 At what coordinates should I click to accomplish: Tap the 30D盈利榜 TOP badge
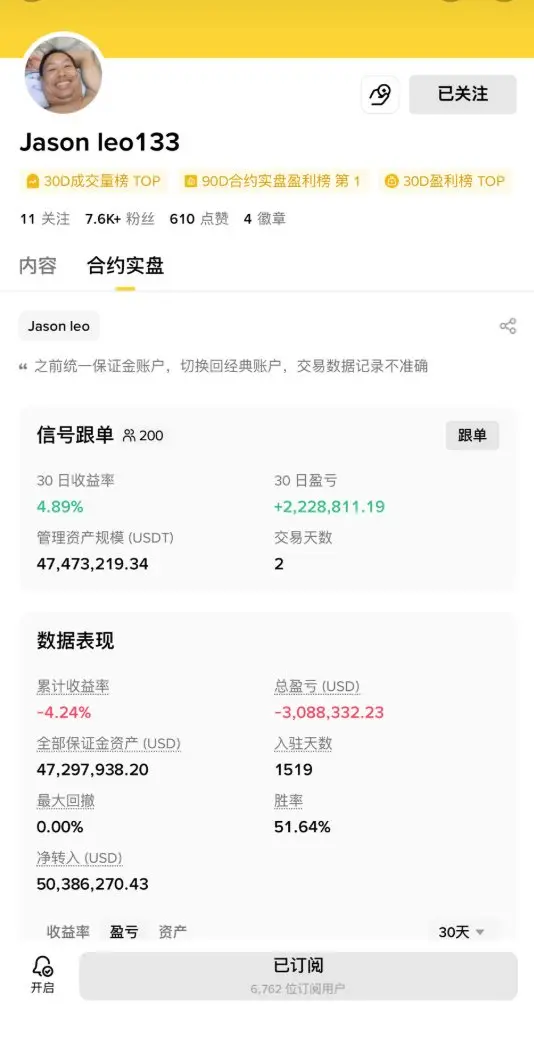(444, 181)
